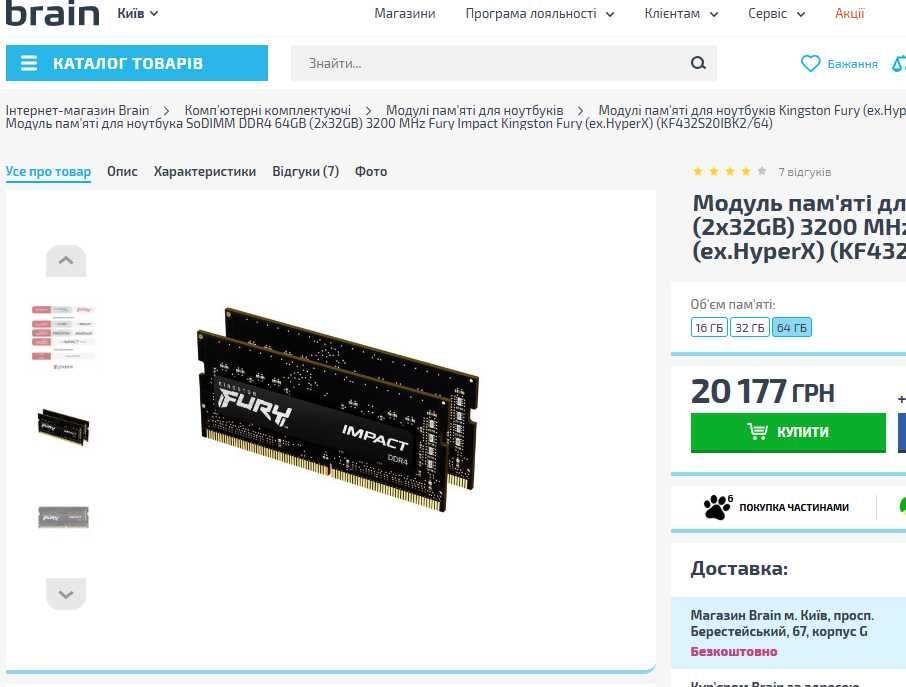Open catalog via hamburger menu icon
This screenshot has width=906, height=687.
tap(29, 63)
